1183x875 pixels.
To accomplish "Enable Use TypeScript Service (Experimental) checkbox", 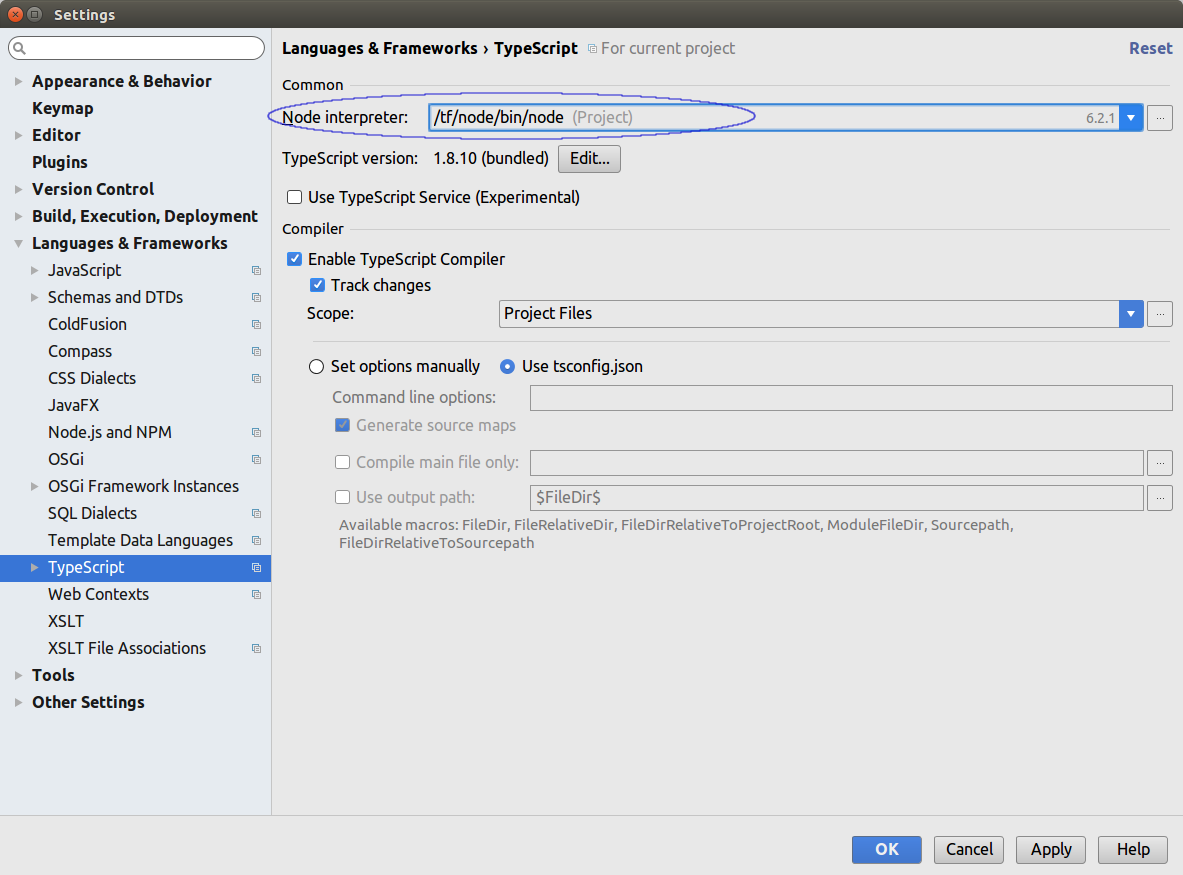I will (295, 198).
